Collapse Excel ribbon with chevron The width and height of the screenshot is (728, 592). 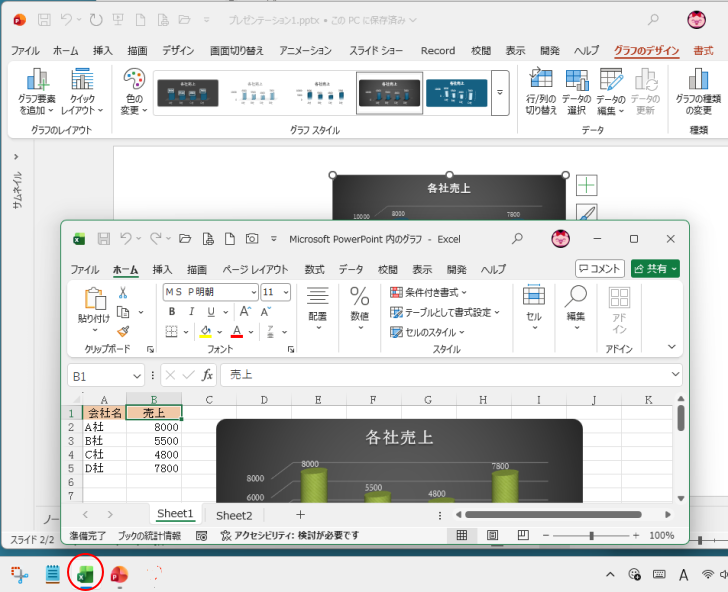672,347
